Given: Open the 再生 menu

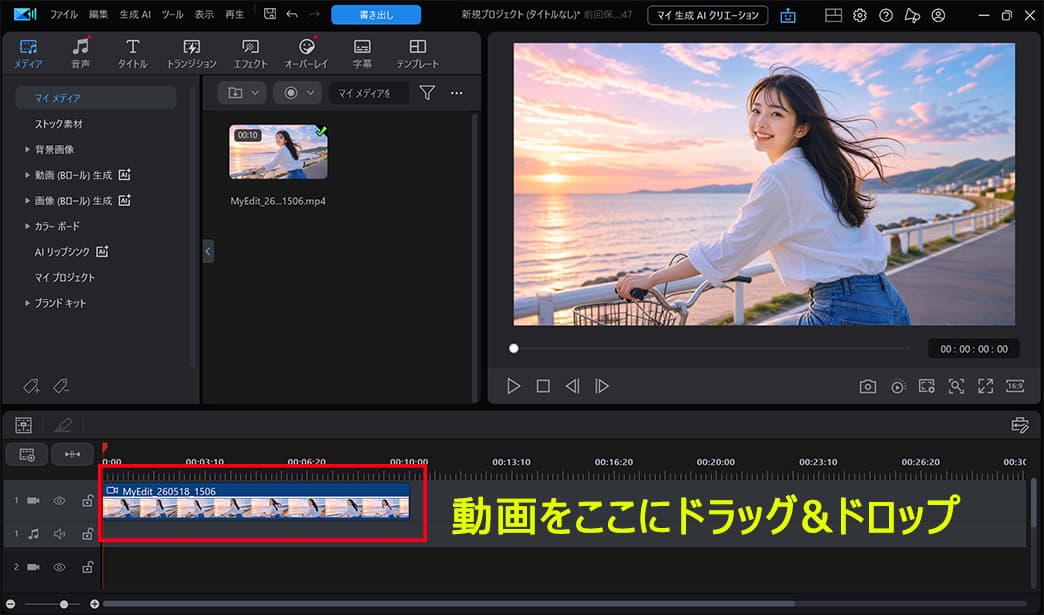Looking at the screenshot, I should tap(234, 15).
